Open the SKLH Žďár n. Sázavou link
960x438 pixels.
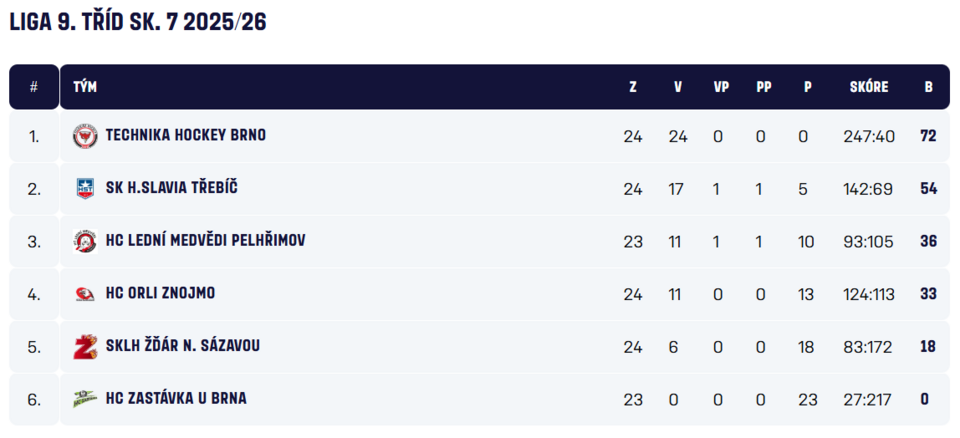(183, 346)
